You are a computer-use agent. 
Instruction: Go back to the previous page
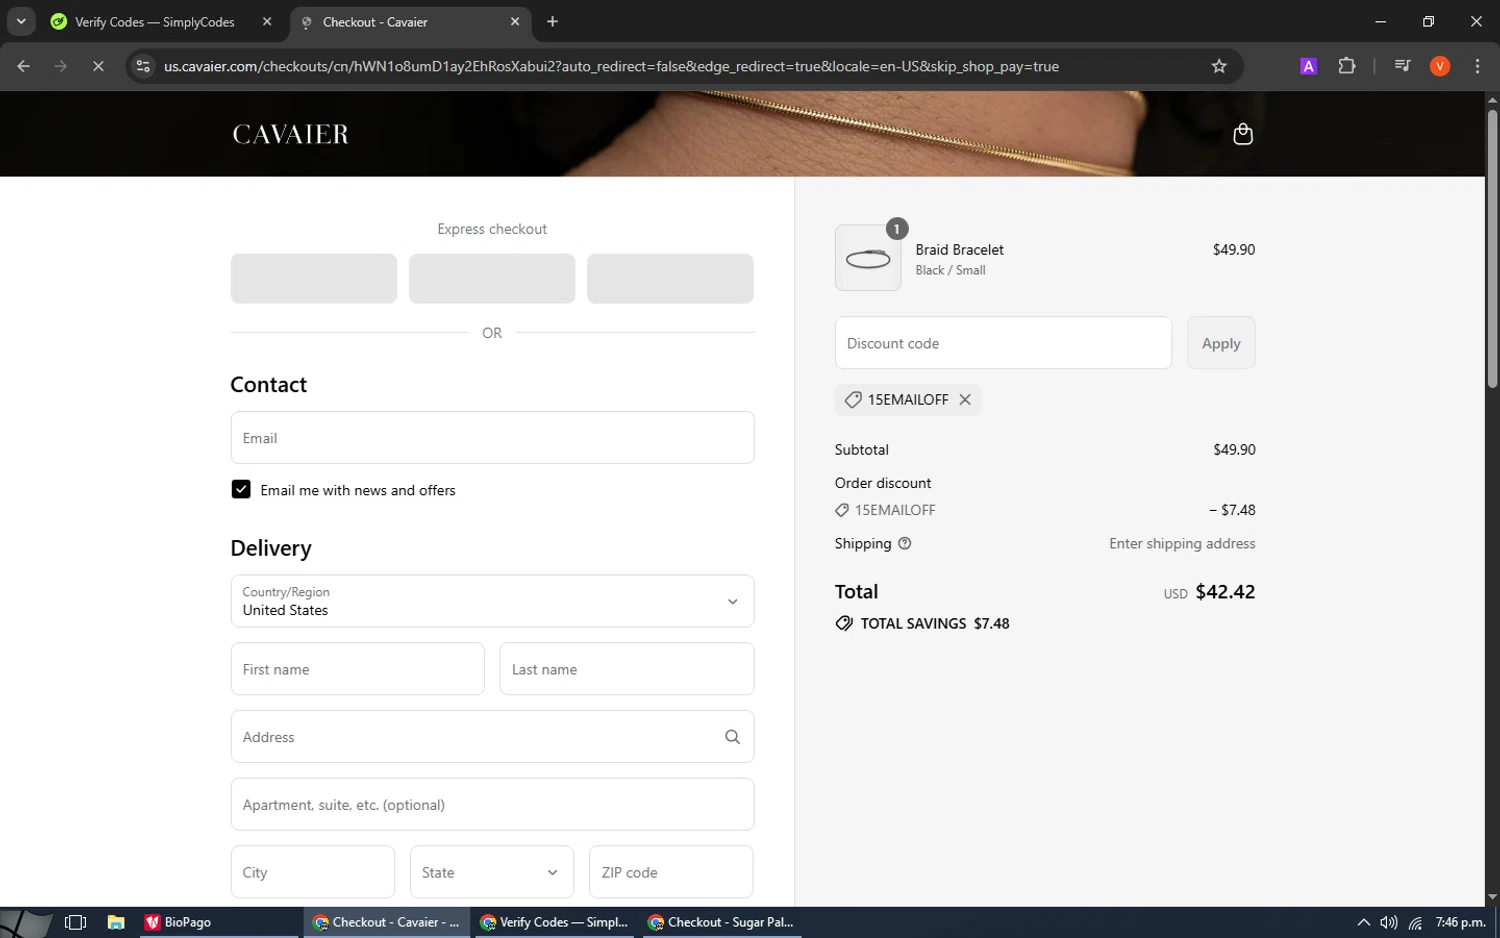tap(24, 66)
